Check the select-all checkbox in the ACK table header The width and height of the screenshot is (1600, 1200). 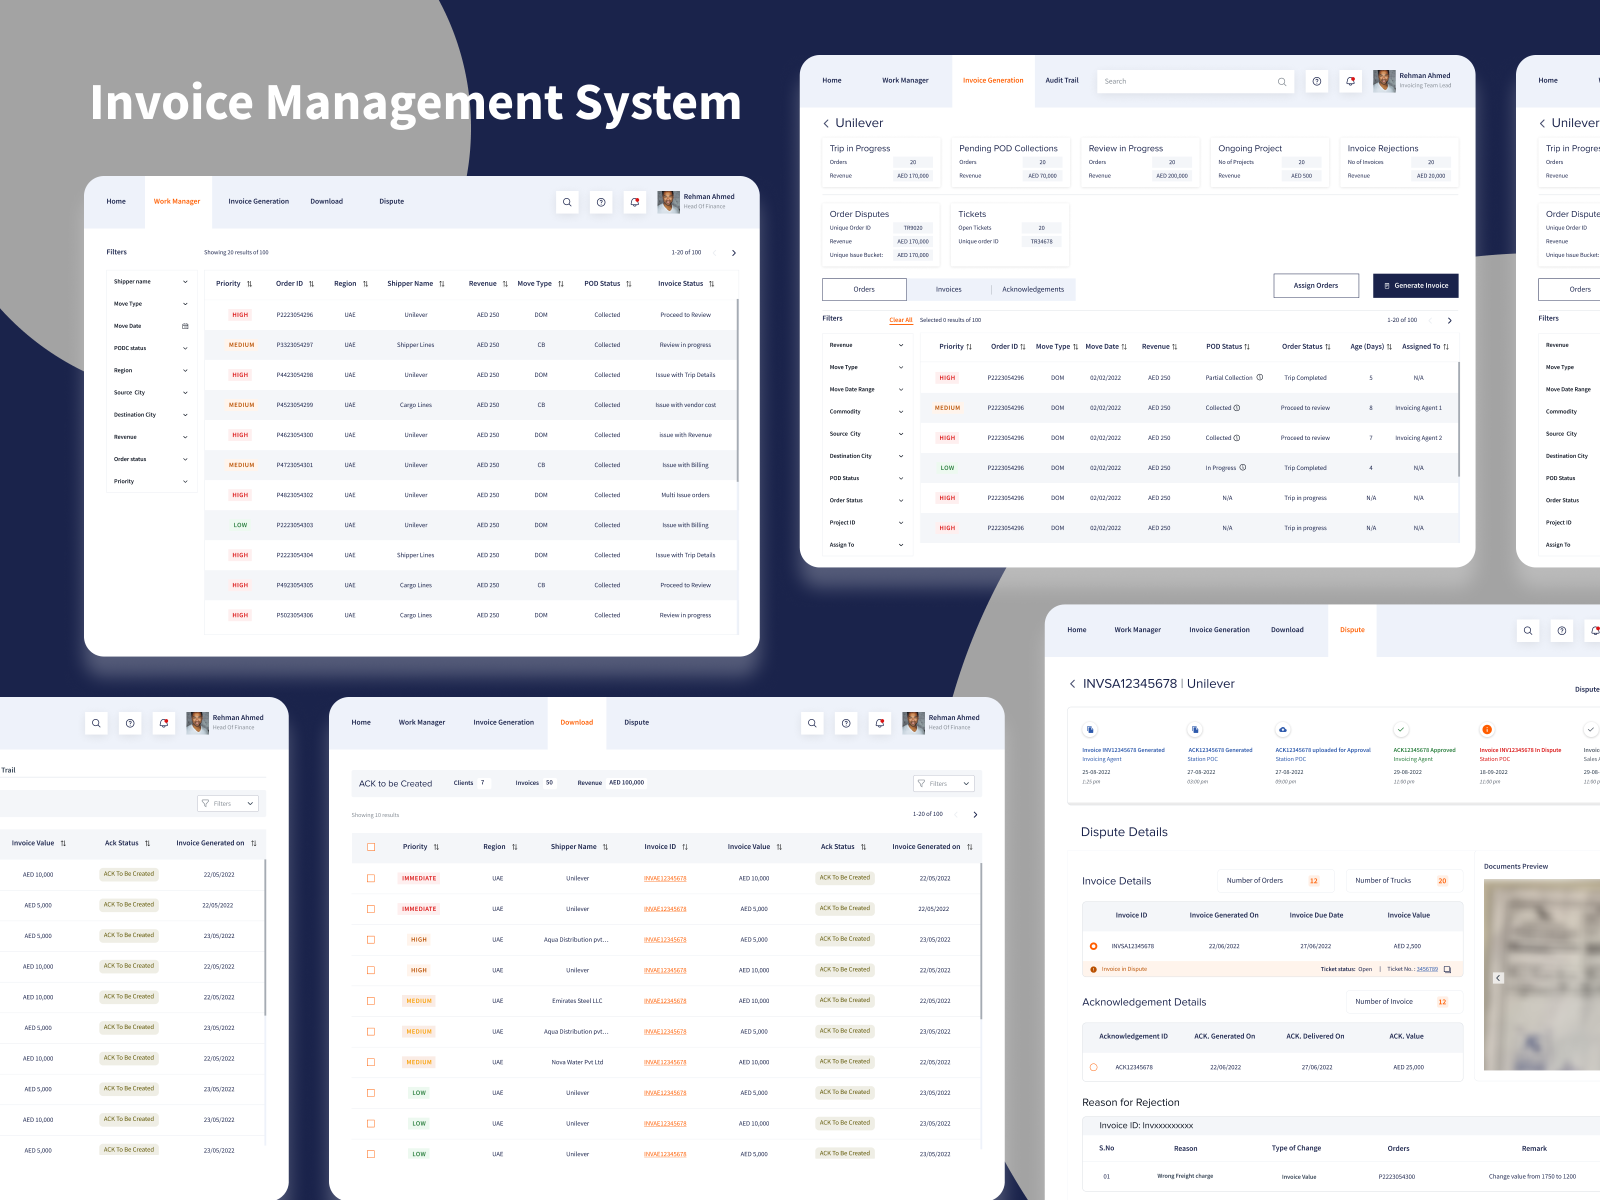371,846
